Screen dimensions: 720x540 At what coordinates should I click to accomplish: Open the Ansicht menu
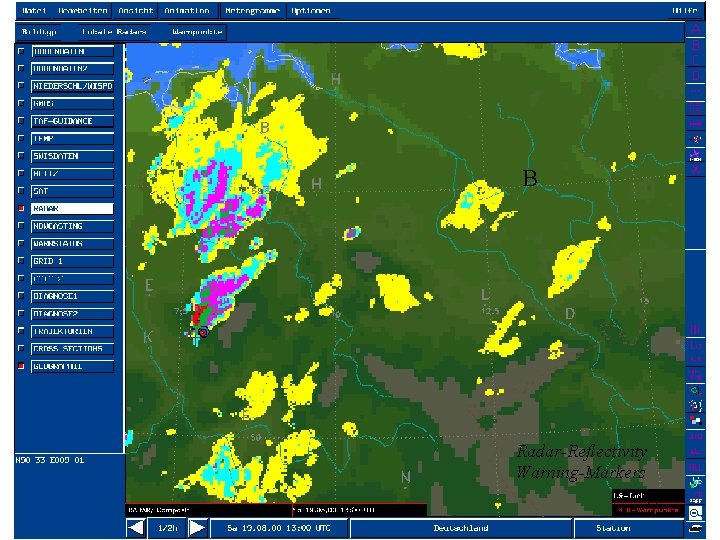click(x=135, y=11)
